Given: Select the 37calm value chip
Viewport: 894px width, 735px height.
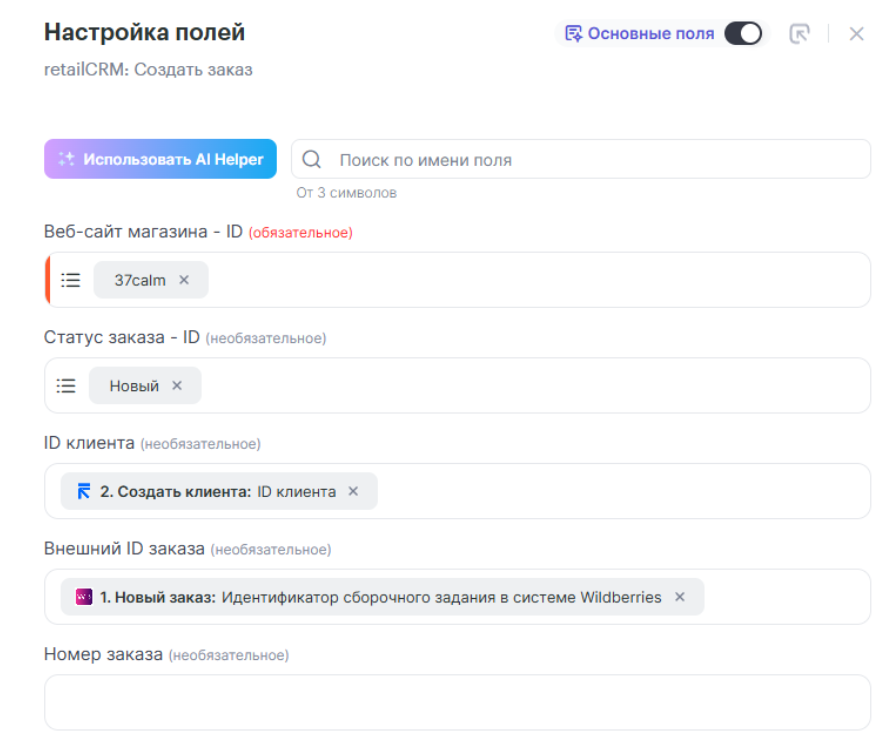Looking at the screenshot, I should pos(140,280).
